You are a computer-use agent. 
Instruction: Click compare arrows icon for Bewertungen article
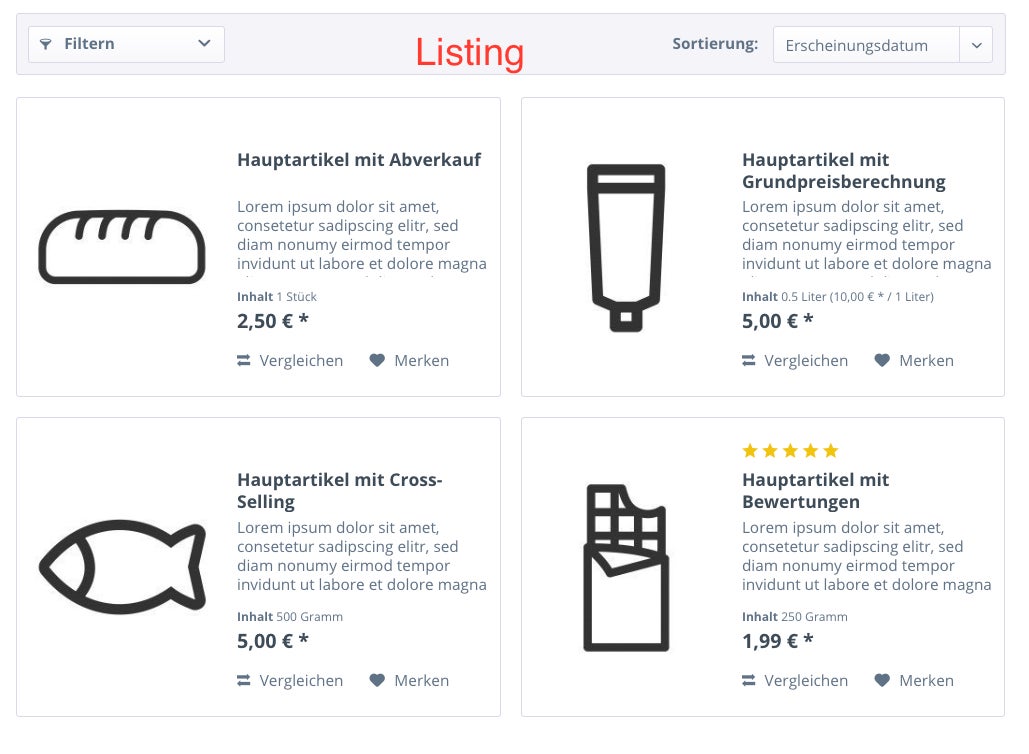[748, 681]
